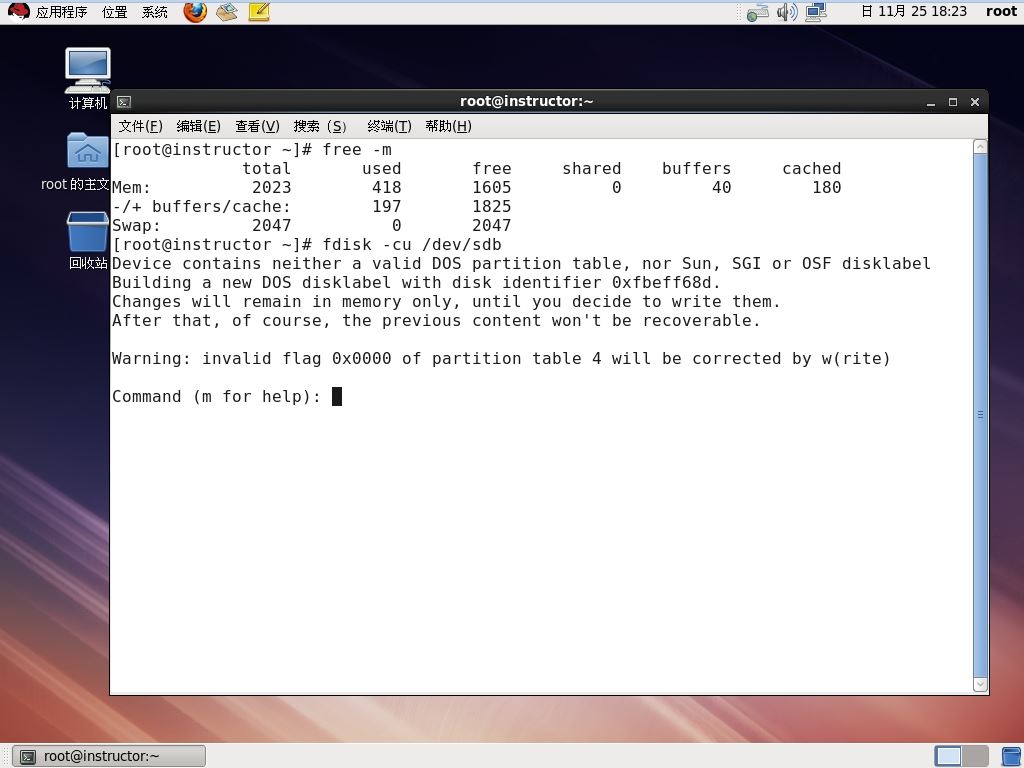Image resolution: width=1024 pixels, height=768 pixels.
Task: Click the network connection tray icon
Action: tap(816, 12)
